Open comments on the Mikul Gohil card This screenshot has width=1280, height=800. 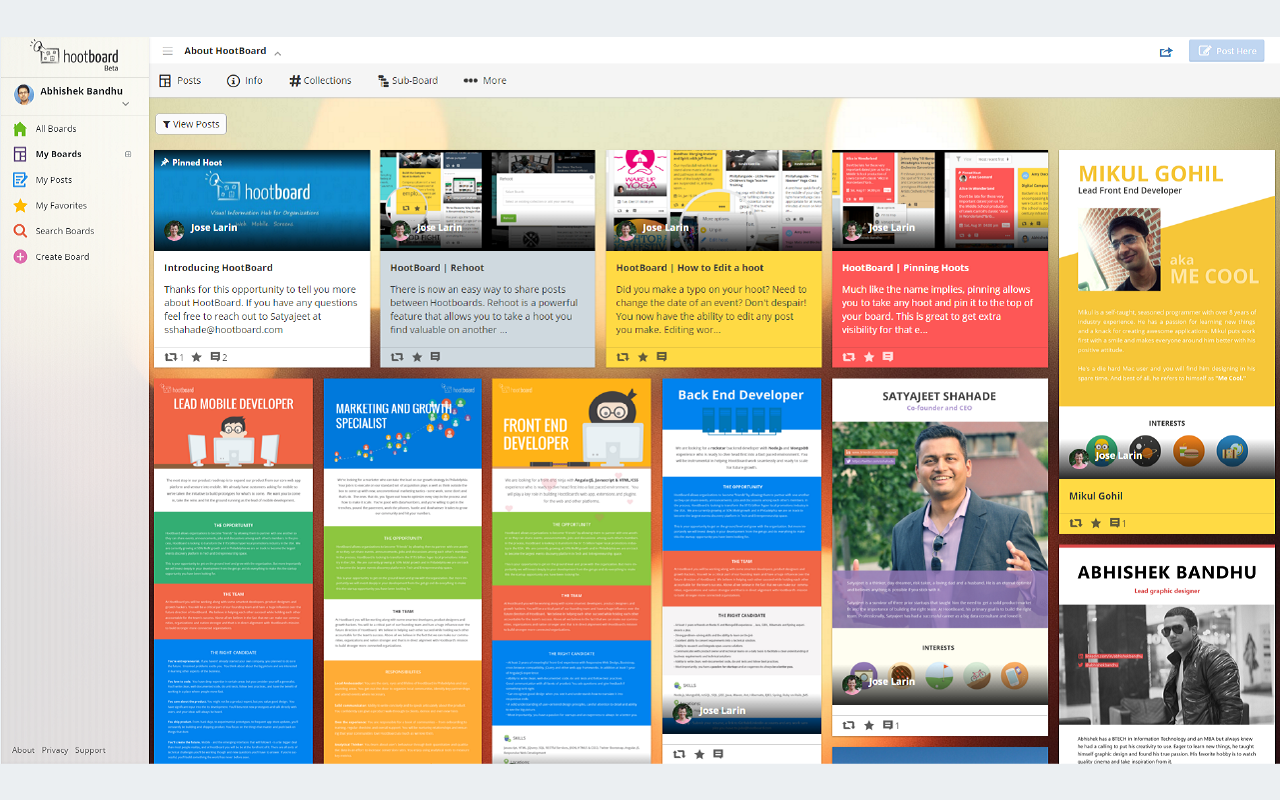pyautogui.click(x=1116, y=523)
